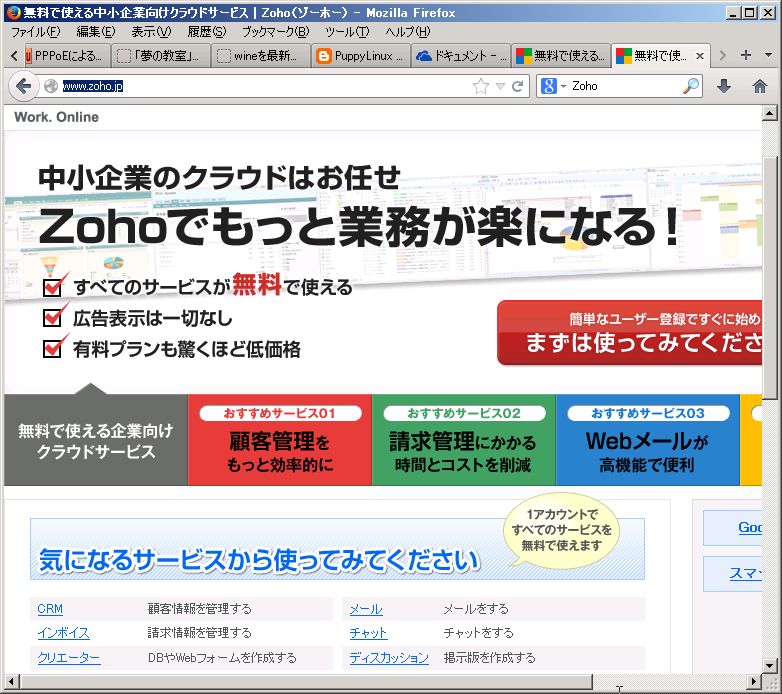
Task: Bookmark this page with the star icon
Action: click(480, 86)
